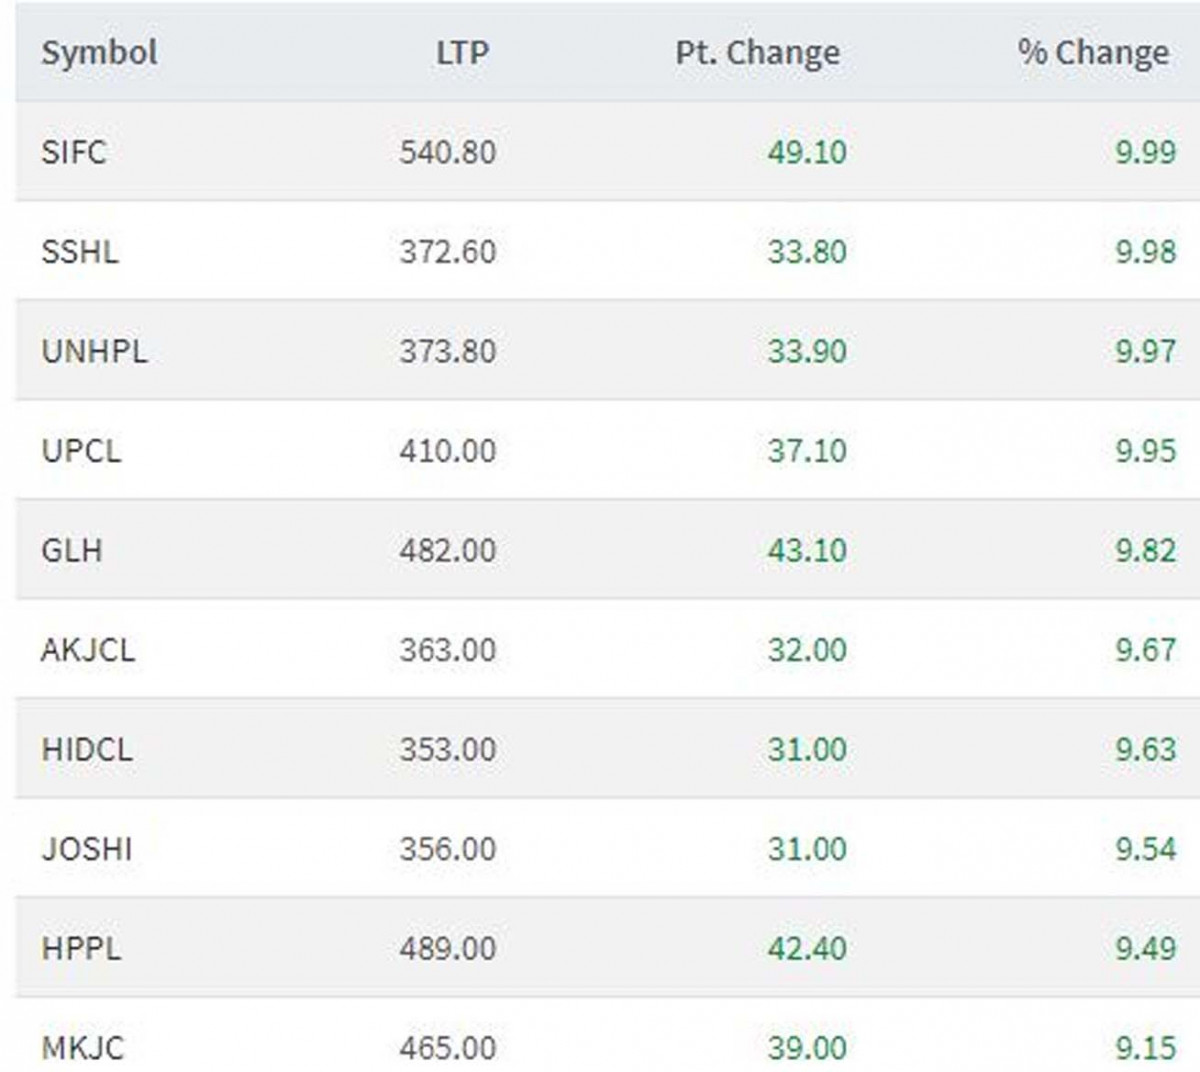1200x1072 pixels.
Task: Select GLH's point change 43.10
Action: tap(806, 550)
